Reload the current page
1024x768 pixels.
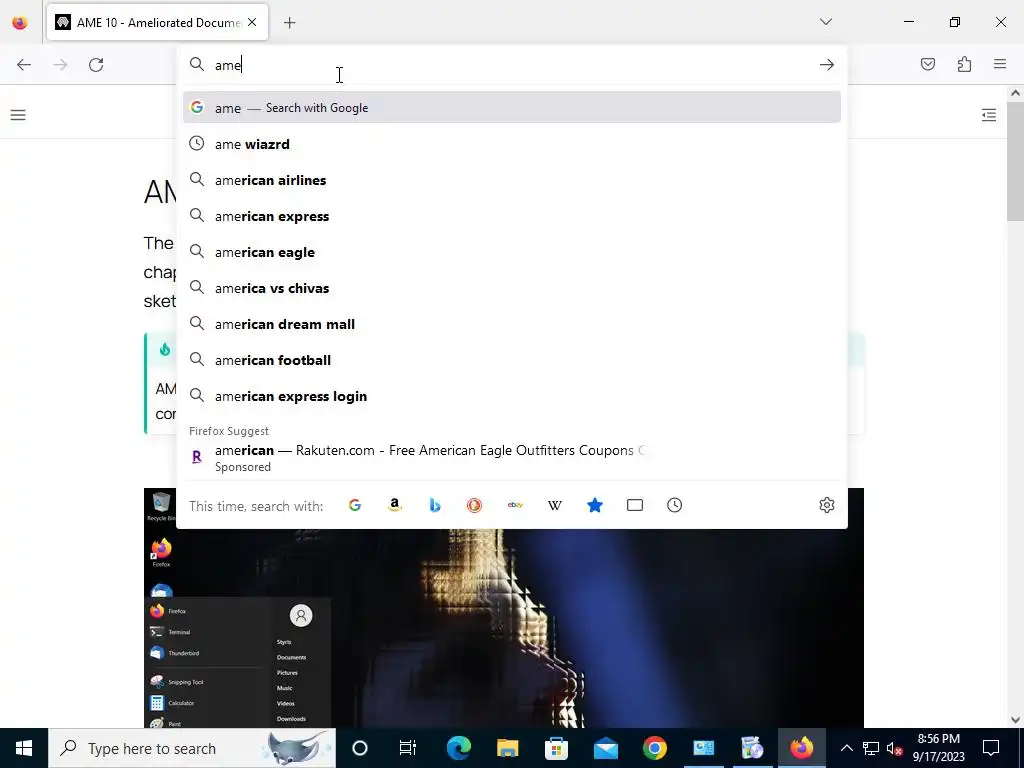click(96, 65)
